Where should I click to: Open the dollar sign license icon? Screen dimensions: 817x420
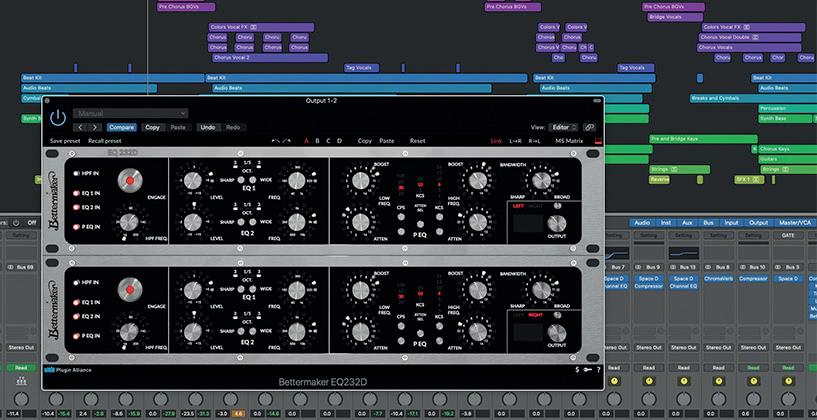click(x=576, y=369)
